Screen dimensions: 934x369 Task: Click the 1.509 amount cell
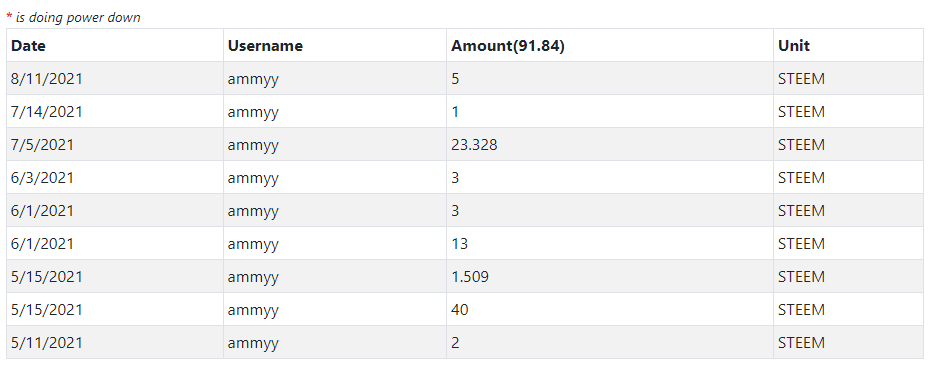[610, 277]
